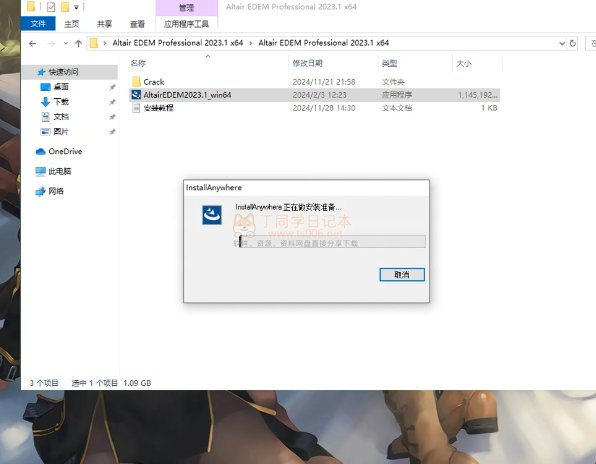596x464 pixels.
Task: Unpin 图片 via its pin icon
Action: (112, 132)
